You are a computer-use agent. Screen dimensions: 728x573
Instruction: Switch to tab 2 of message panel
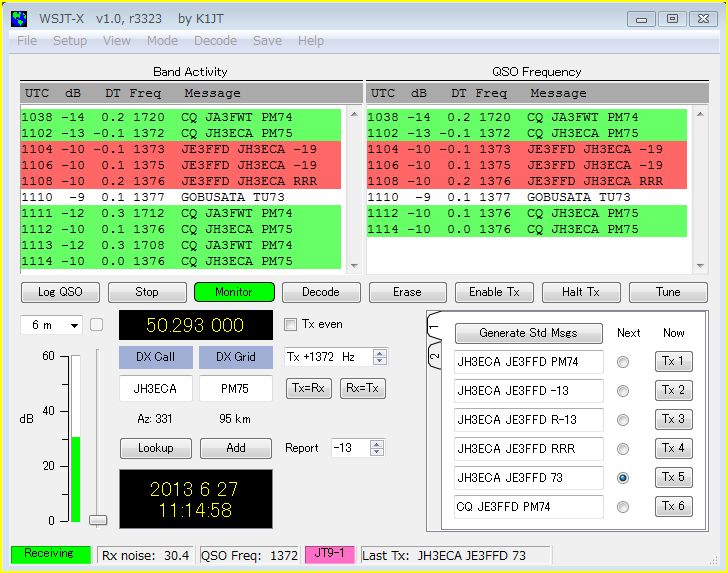[x=435, y=357]
